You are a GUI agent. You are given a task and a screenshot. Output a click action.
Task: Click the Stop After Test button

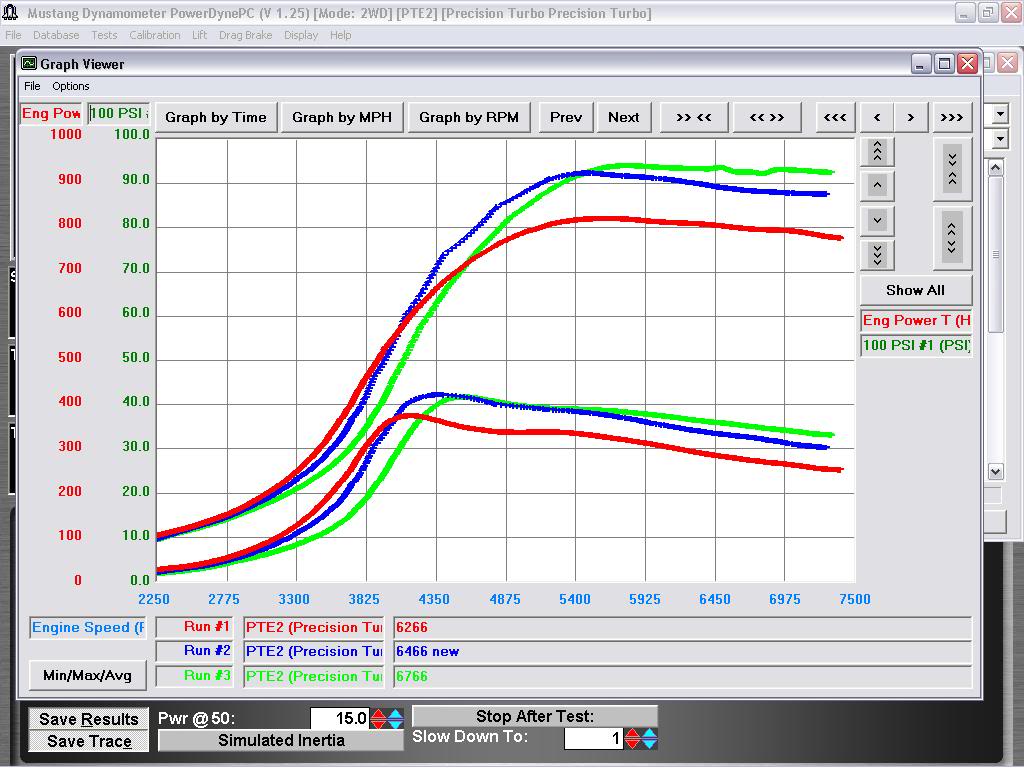(535, 716)
